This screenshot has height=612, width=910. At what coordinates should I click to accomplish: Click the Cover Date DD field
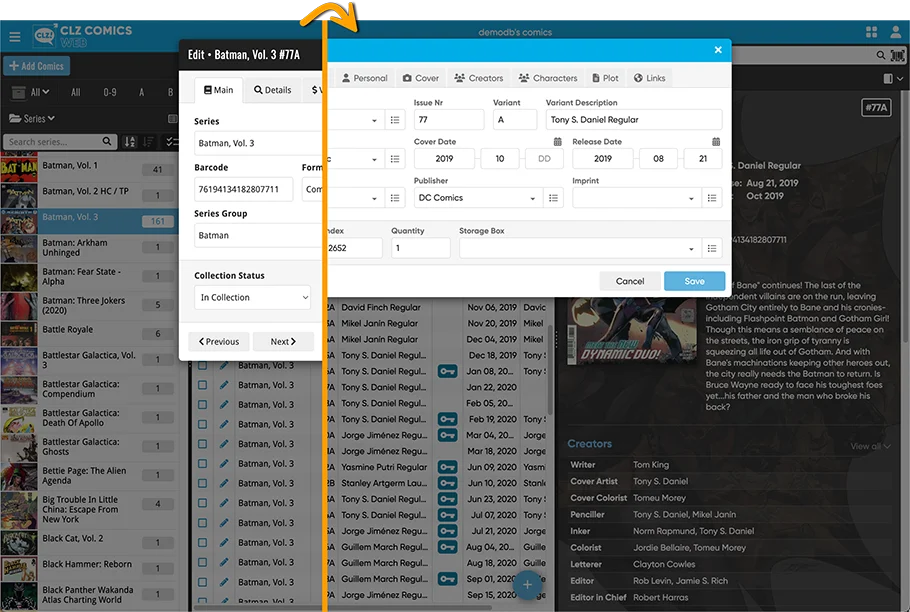(x=544, y=158)
